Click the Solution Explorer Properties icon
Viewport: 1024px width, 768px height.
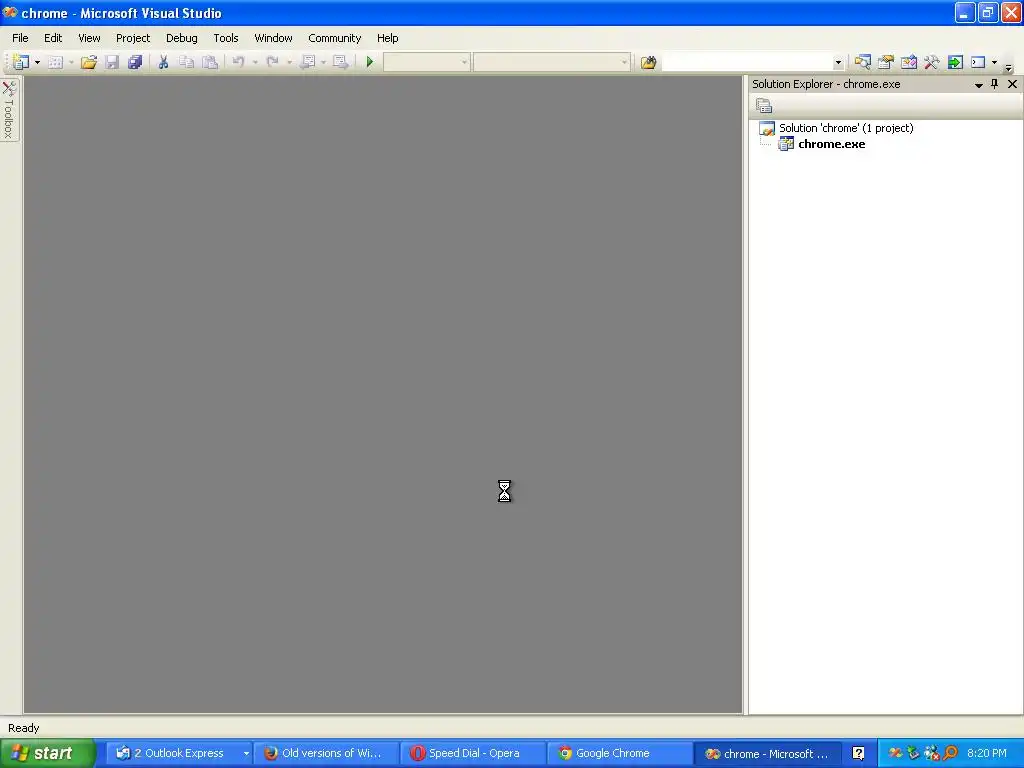point(764,105)
